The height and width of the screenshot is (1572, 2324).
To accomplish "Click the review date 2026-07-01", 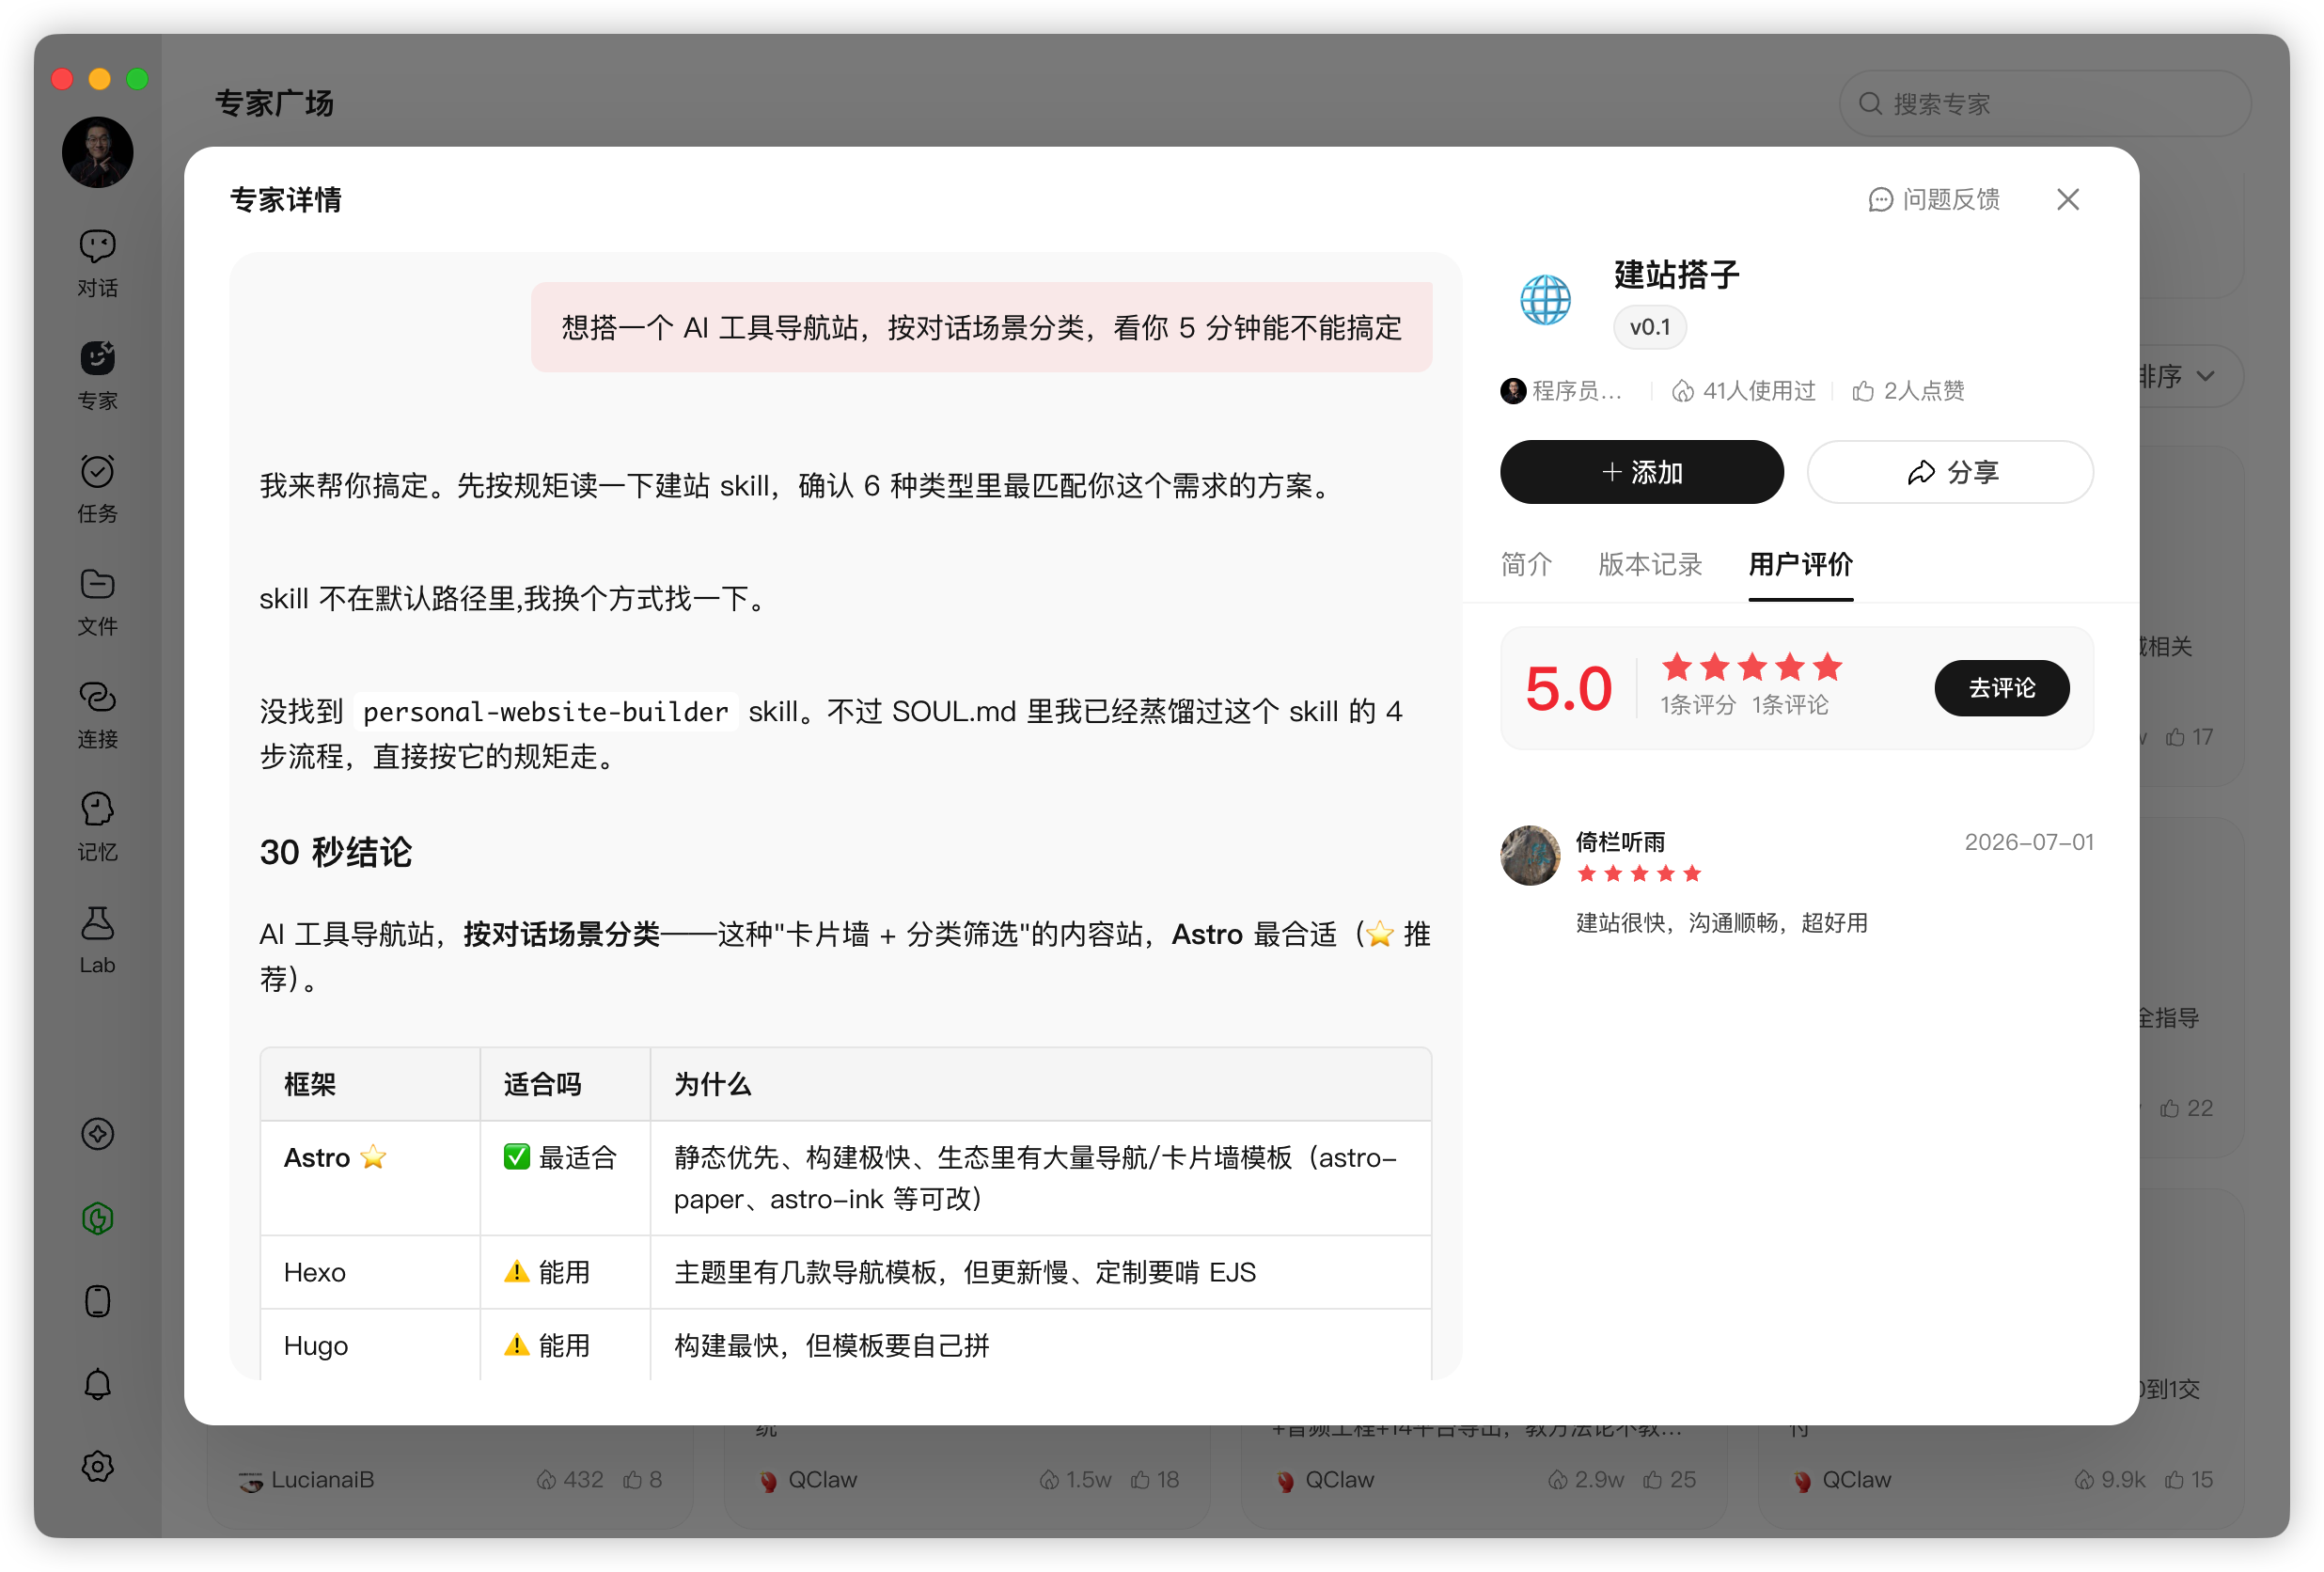I will 2028,842.
